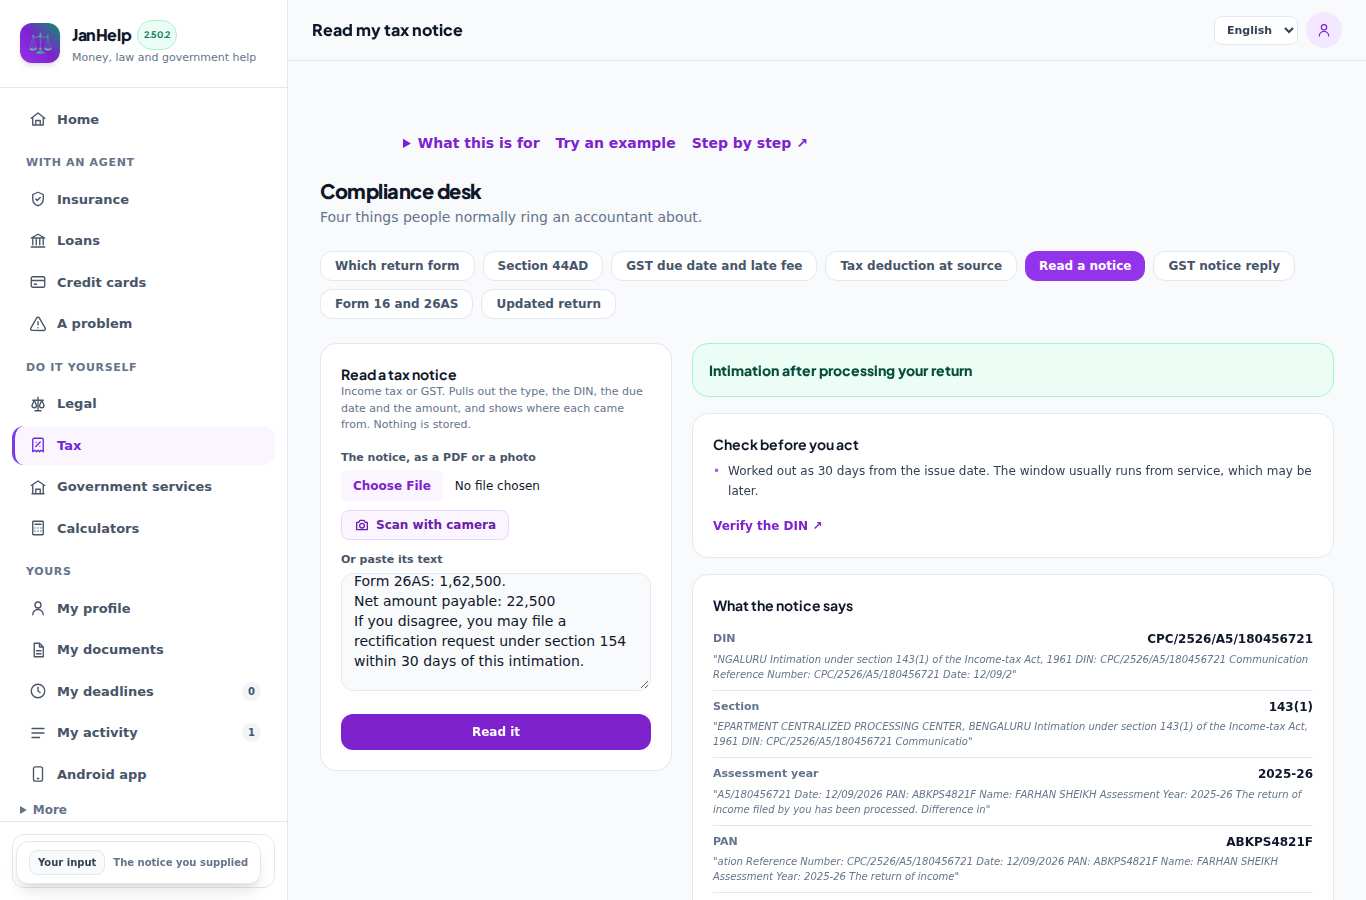Click the Home house icon in sidebar
Image resolution: width=1366 pixels, height=900 pixels.
(38, 119)
